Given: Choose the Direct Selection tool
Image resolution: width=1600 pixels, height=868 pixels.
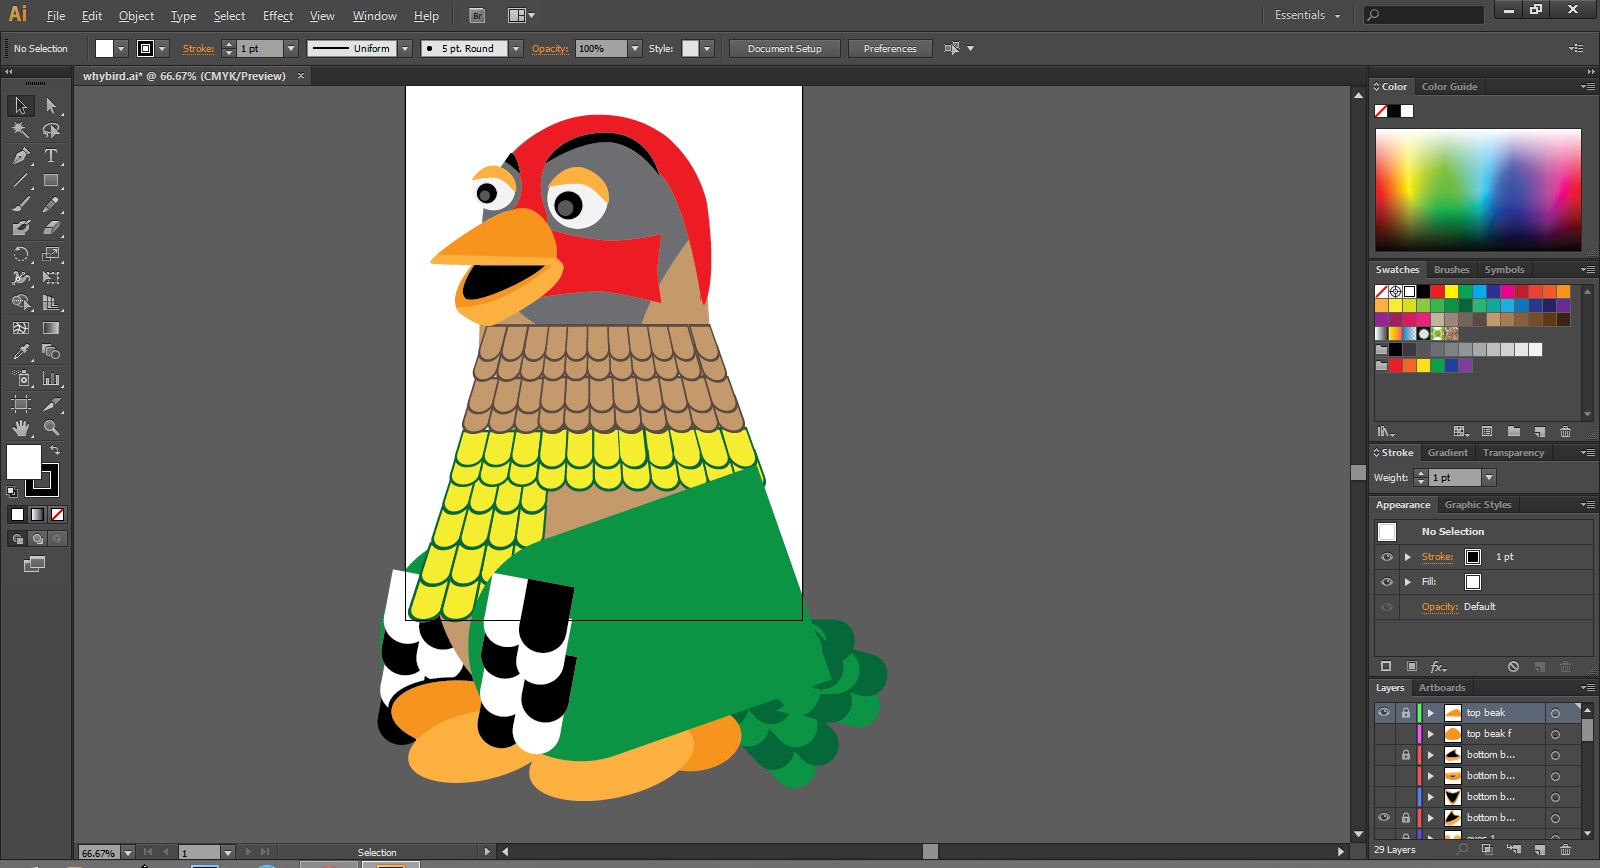Looking at the screenshot, I should pyautogui.click(x=51, y=106).
